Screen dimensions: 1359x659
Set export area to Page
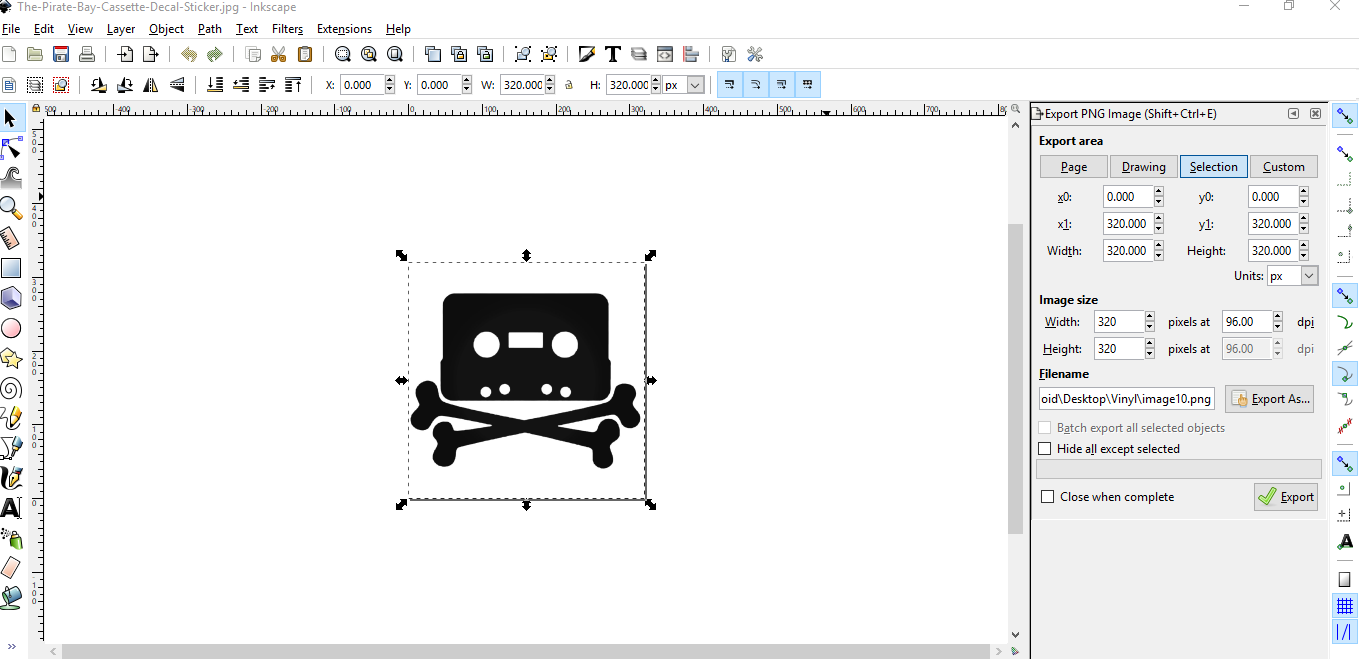(1074, 167)
